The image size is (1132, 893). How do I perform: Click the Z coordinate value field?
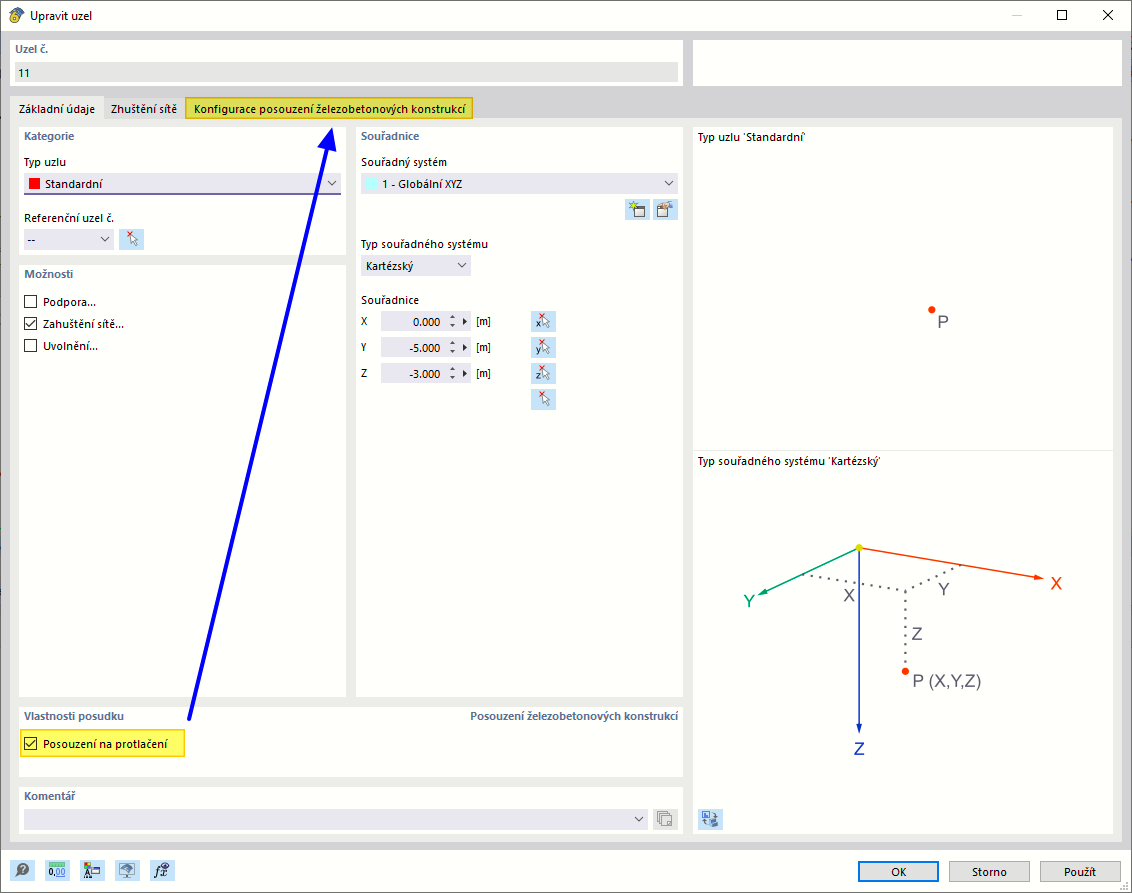(x=413, y=373)
